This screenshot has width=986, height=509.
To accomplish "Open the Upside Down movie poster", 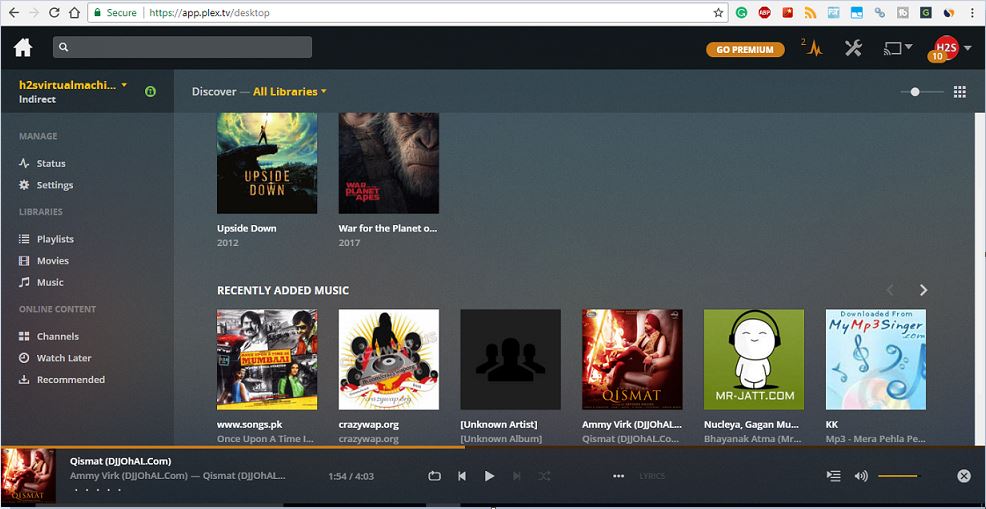I will (267, 164).
